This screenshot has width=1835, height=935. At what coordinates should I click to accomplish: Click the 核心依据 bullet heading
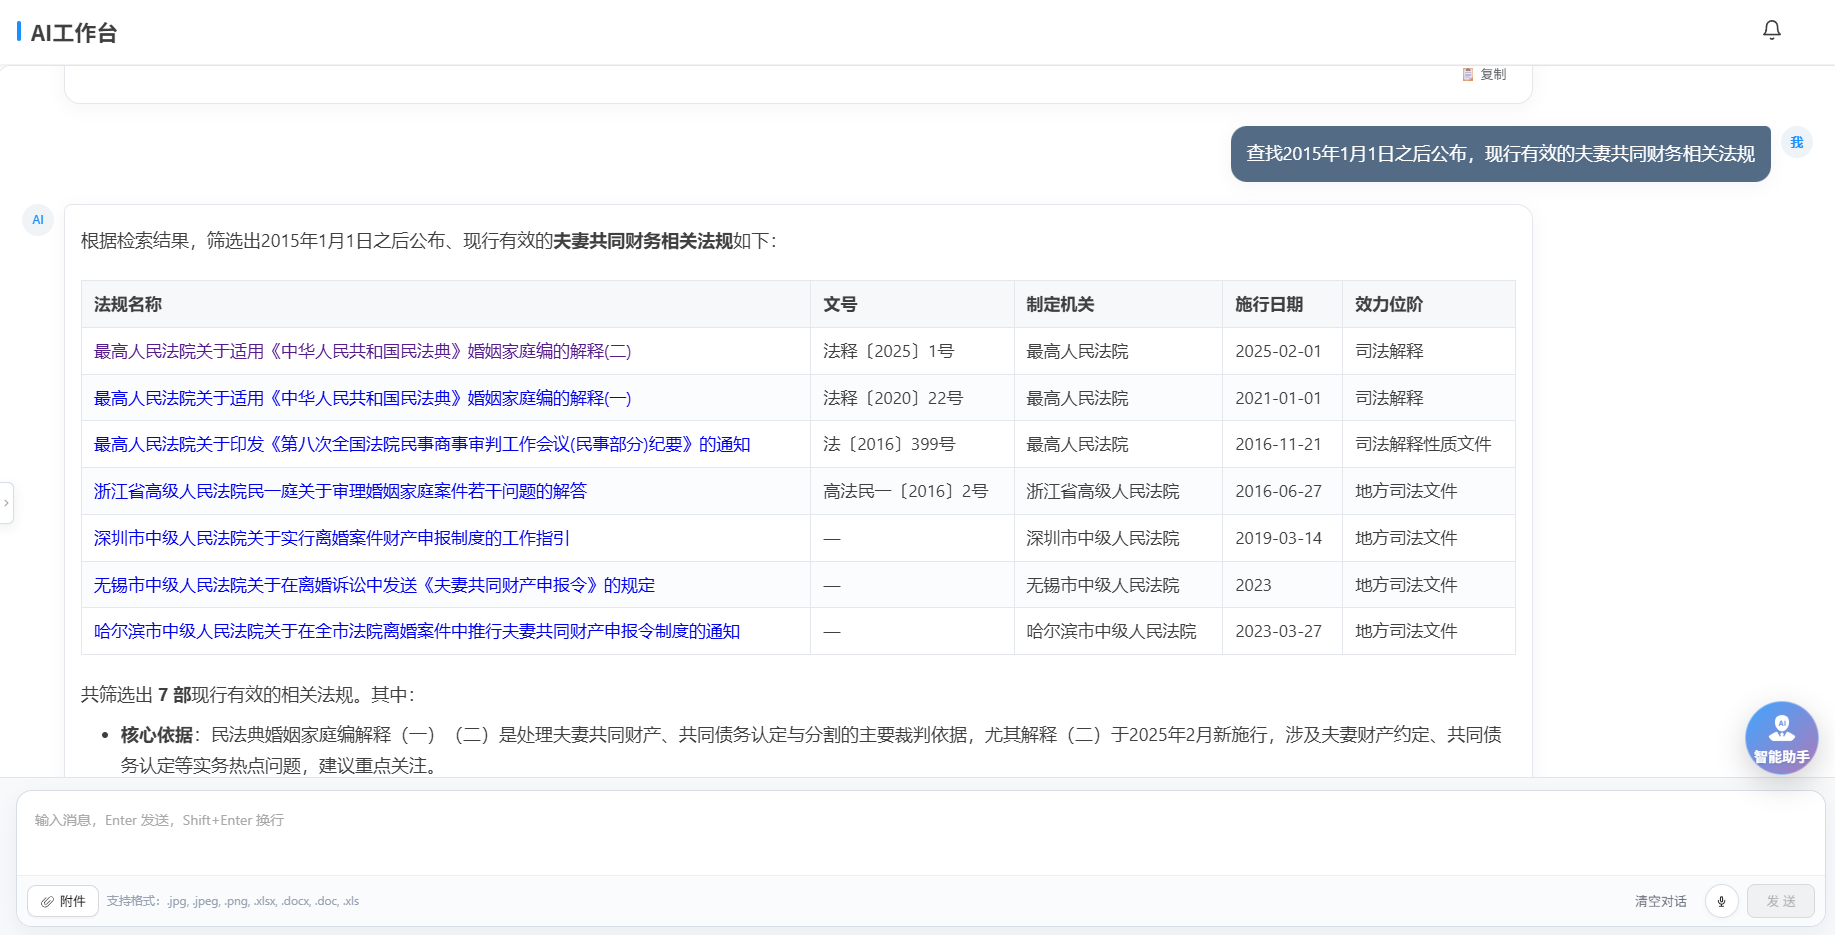pyautogui.click(x=157, y=735)
